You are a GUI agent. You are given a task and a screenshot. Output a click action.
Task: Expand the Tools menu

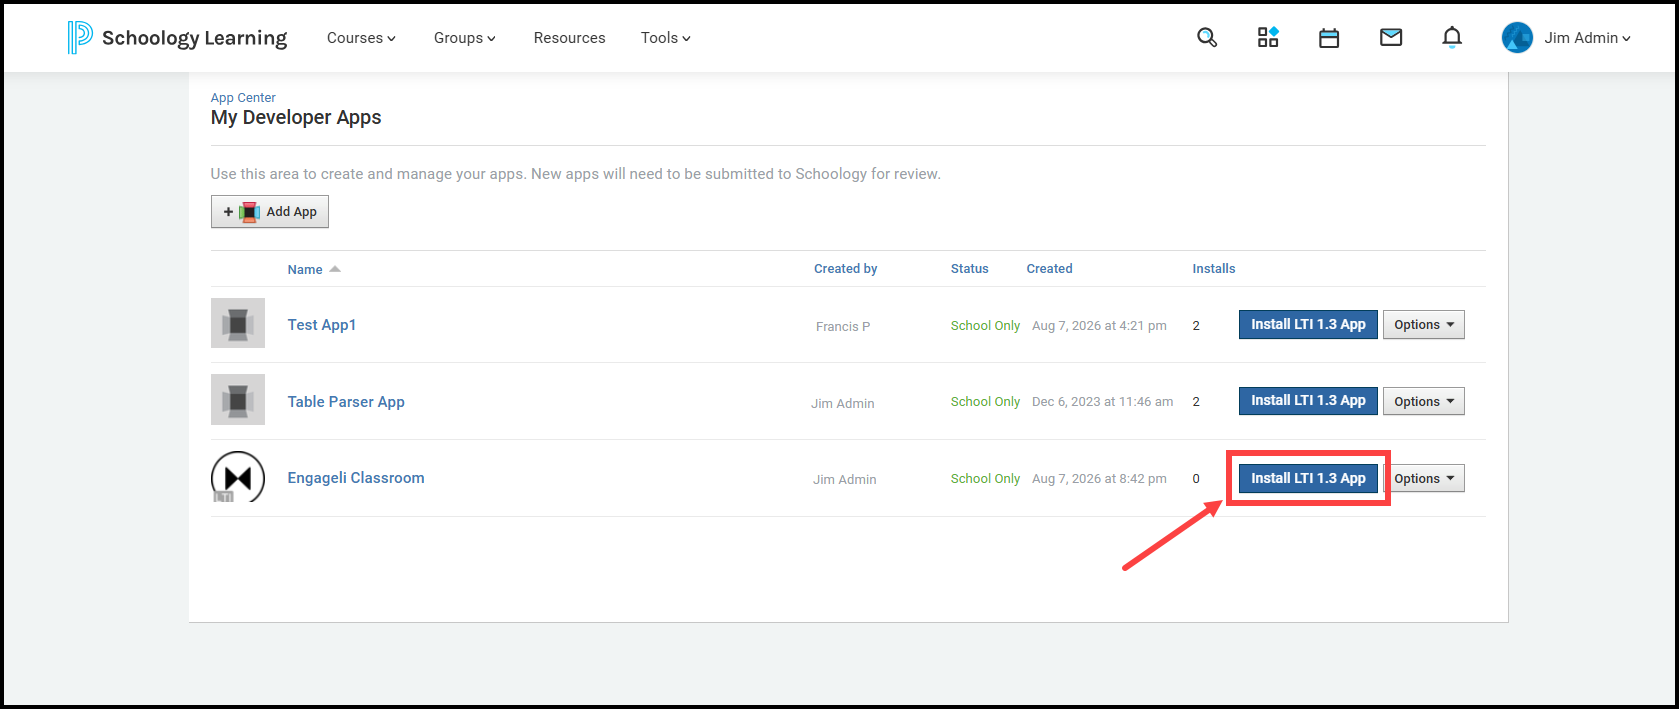point(666,38)
